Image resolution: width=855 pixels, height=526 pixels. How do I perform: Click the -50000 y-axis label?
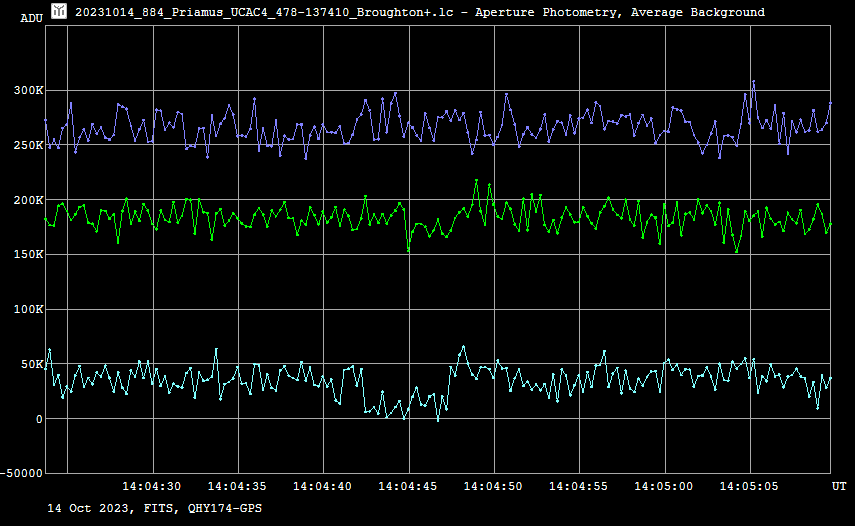pyautogui.click(x=21, y=474)
